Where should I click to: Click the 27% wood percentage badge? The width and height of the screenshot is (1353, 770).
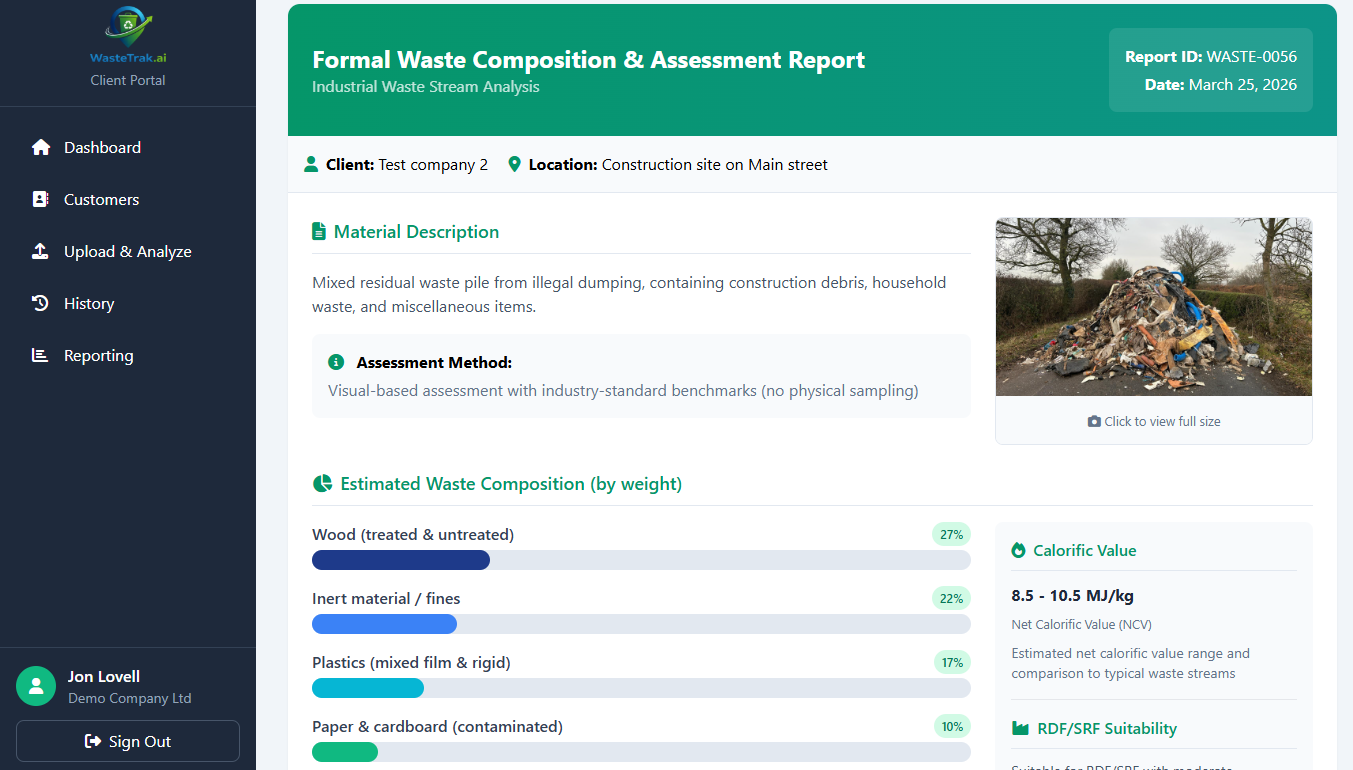[x=951, y=534]
